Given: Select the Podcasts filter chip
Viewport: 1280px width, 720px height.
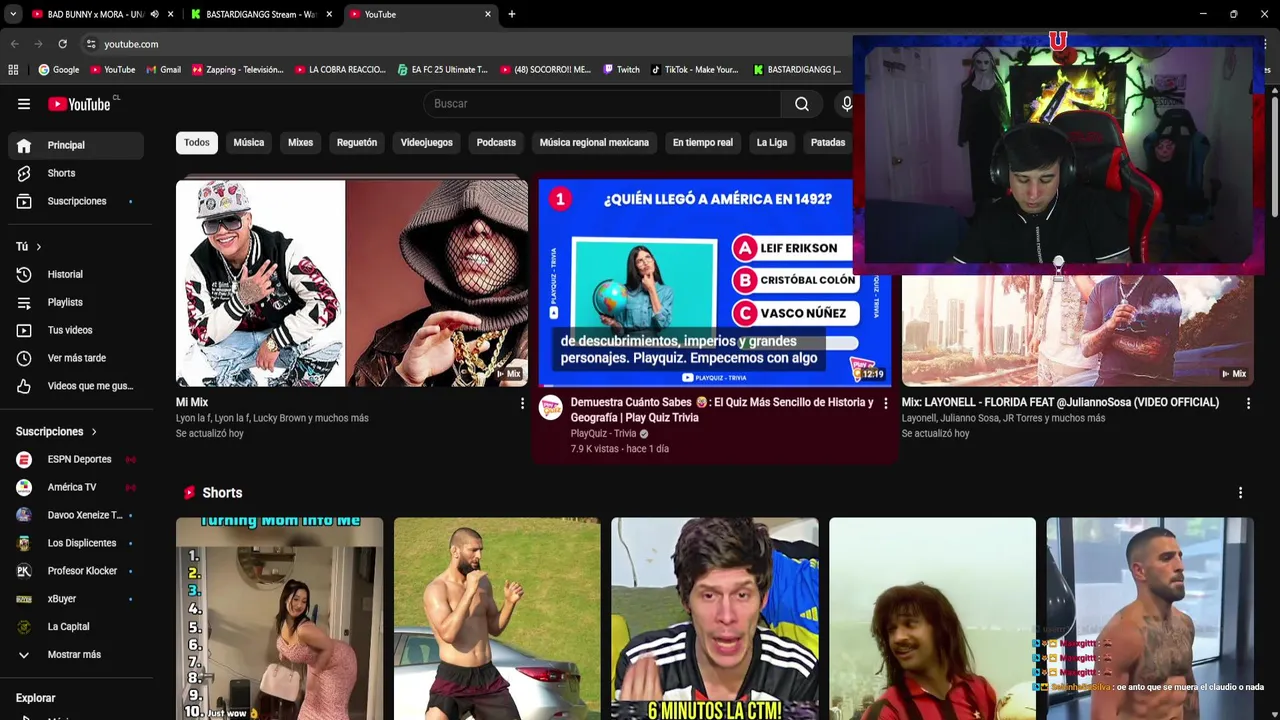Looking at the screenshot, I should (x=496, y=142).
